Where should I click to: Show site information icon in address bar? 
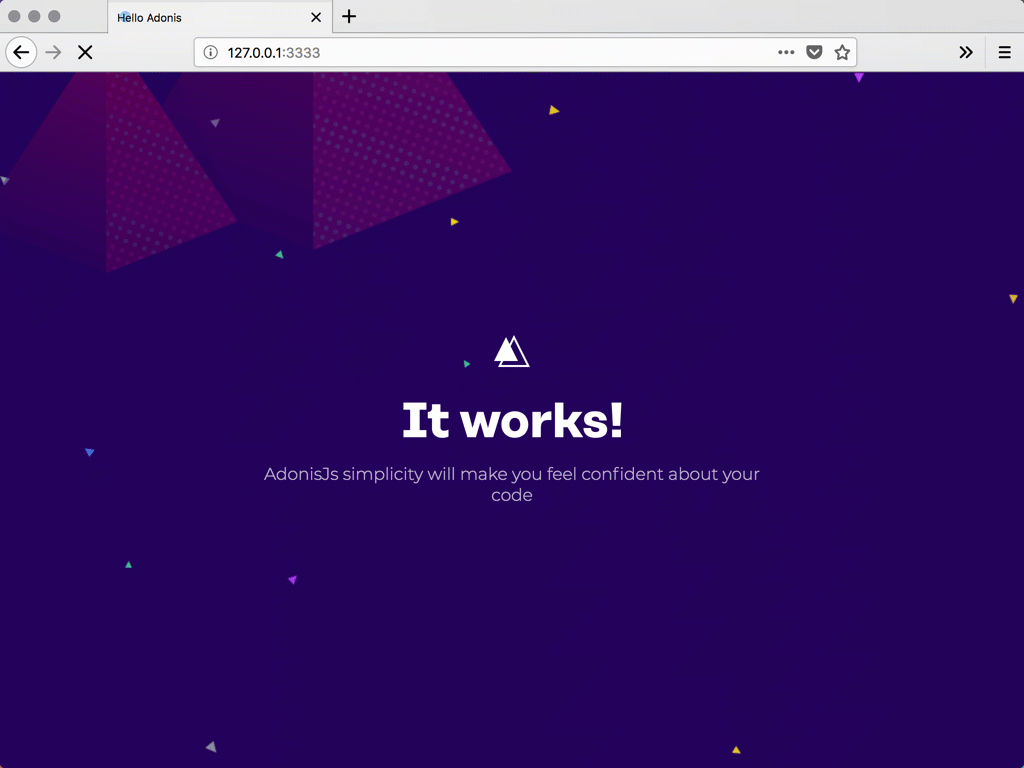[210, 52]
